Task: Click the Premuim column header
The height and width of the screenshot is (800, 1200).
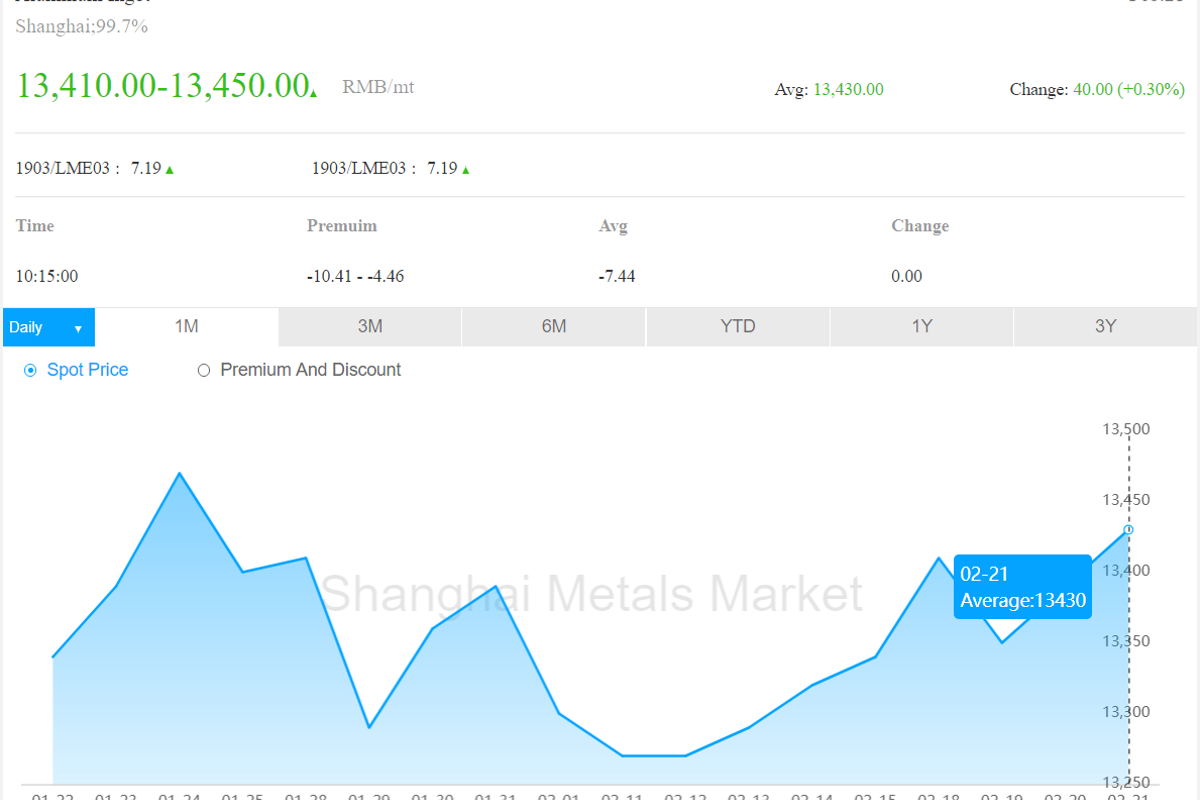Action: pos(342,226)
